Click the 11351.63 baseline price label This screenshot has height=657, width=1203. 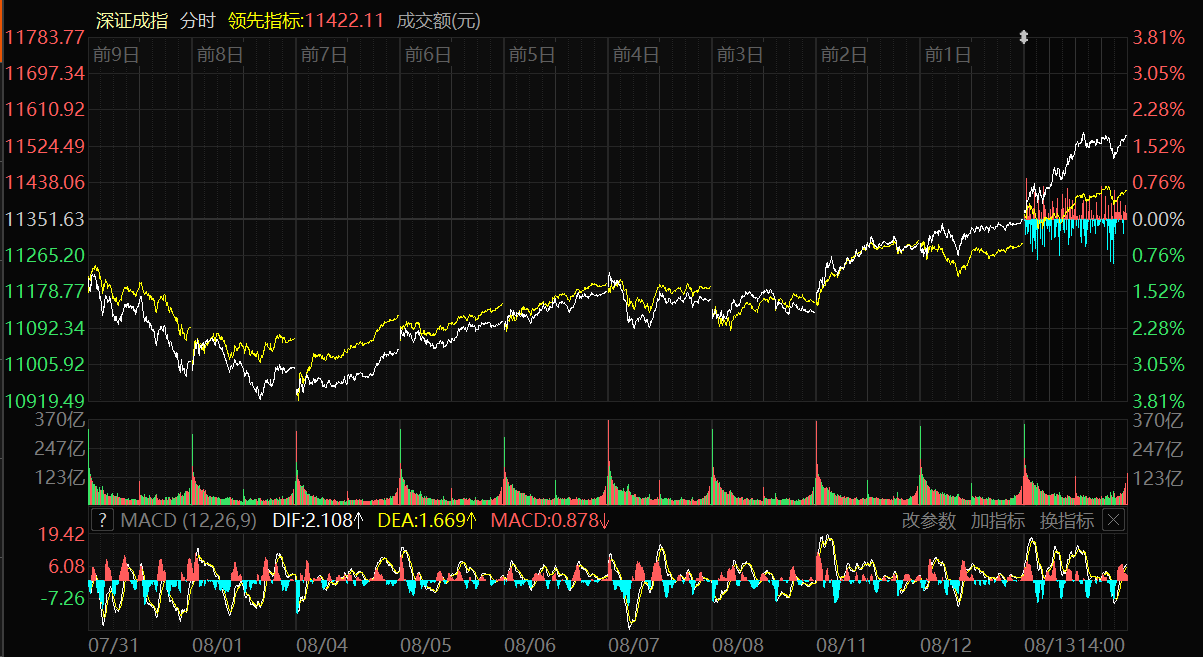tap(45, 219)
